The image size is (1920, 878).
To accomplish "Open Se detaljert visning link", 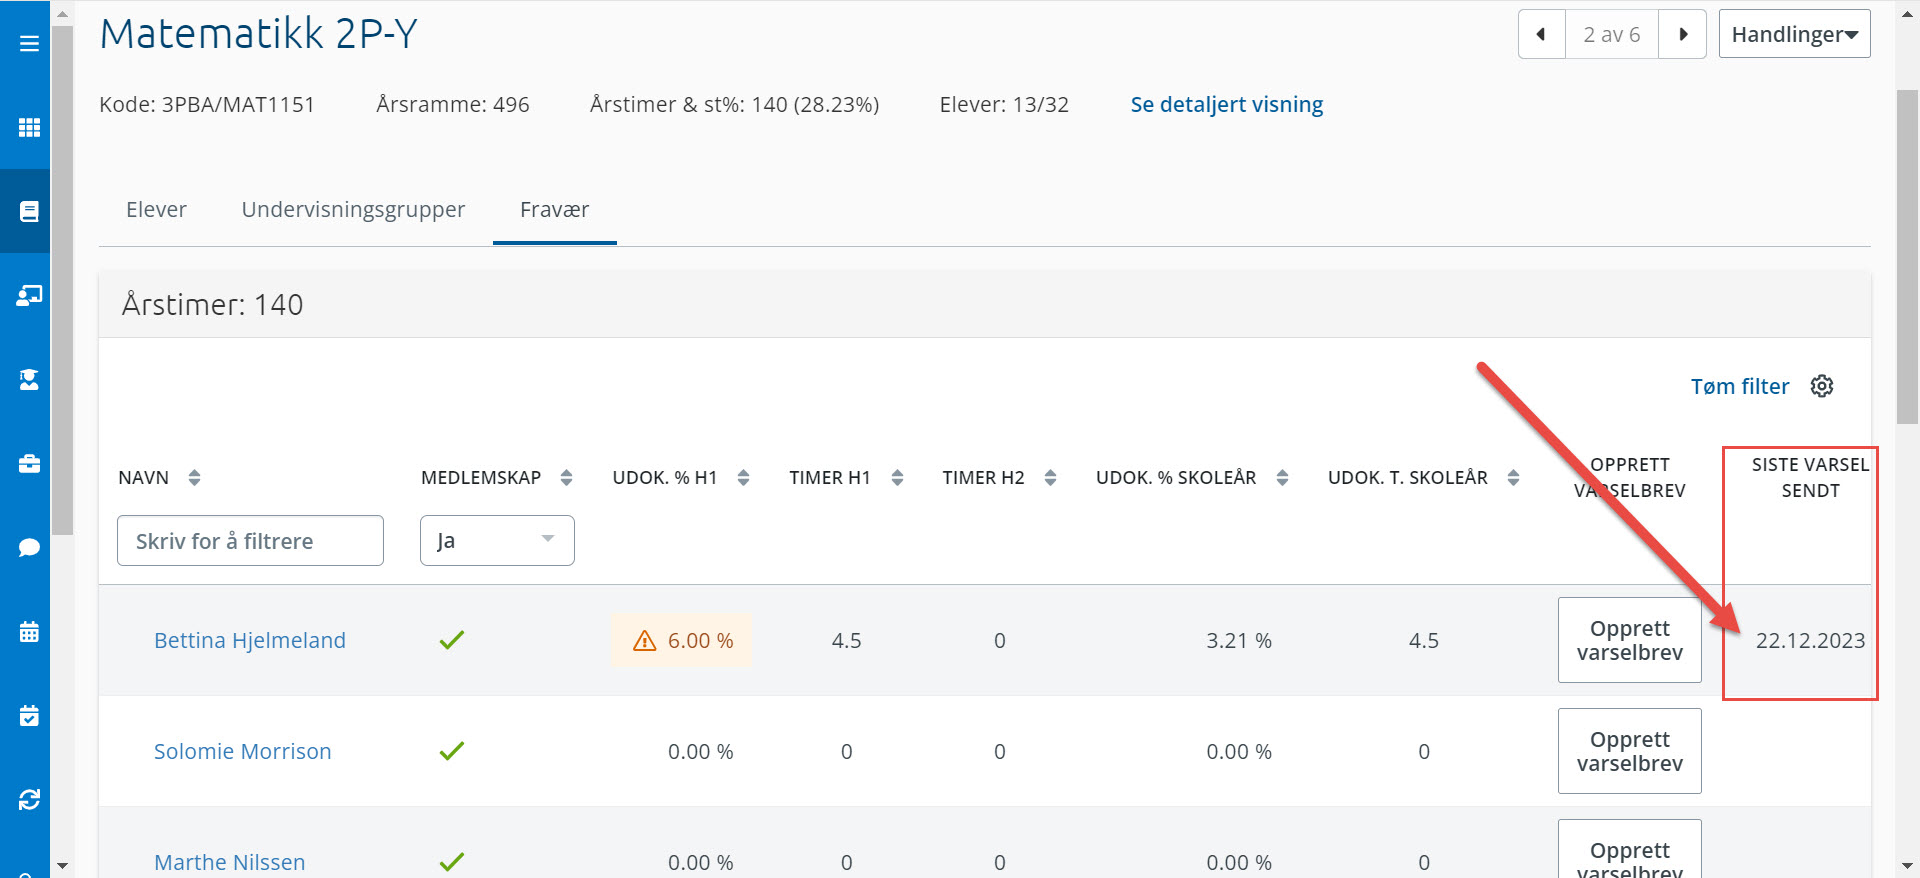I will (x=1226, y=105).
